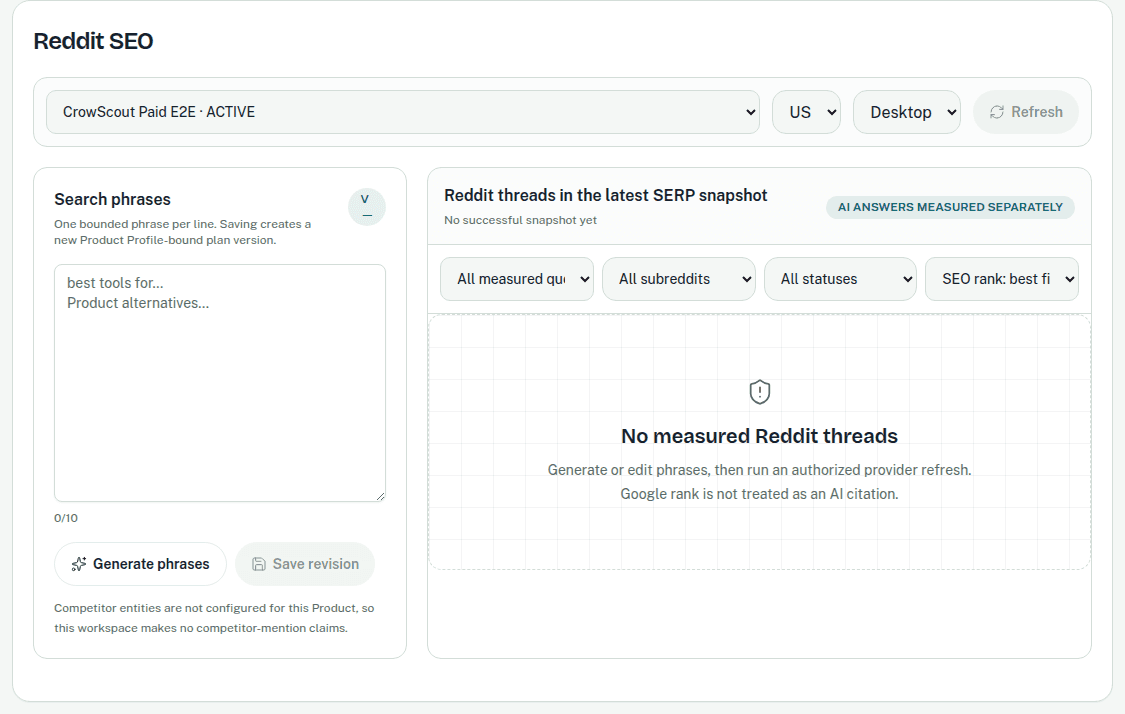This screenshot has height=714, width=1125.
Task: Click the Refresh button
Action: point(1025,112)
